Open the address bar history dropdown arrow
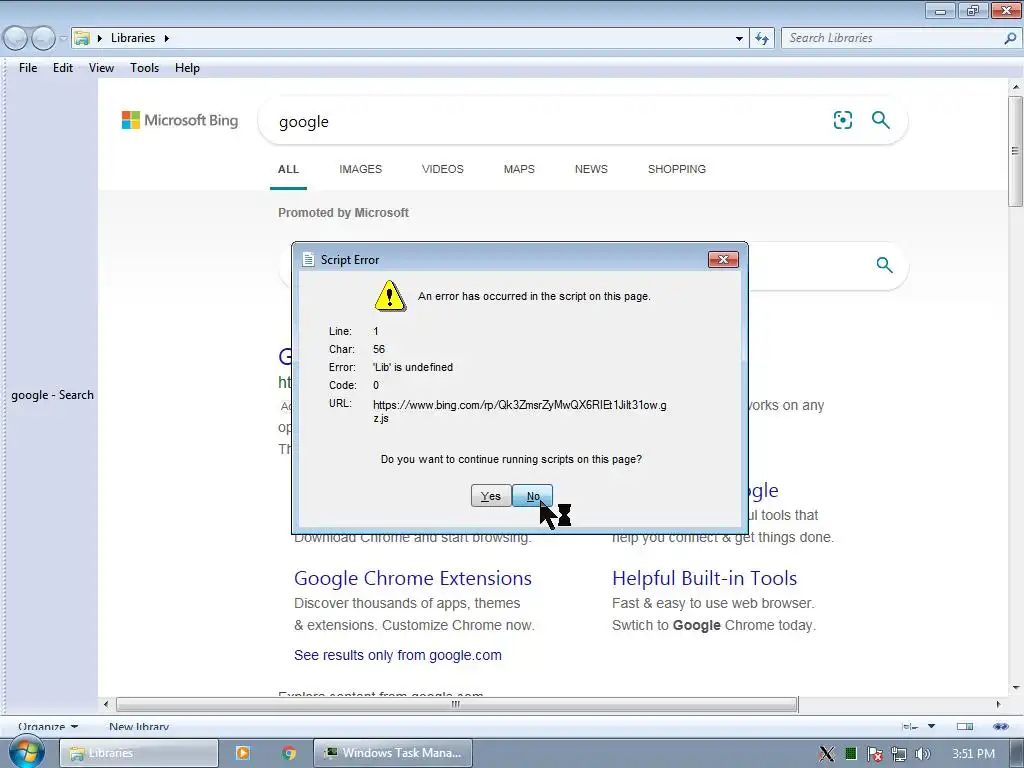The image size is (1024, 768). click(x=739, y=39)
